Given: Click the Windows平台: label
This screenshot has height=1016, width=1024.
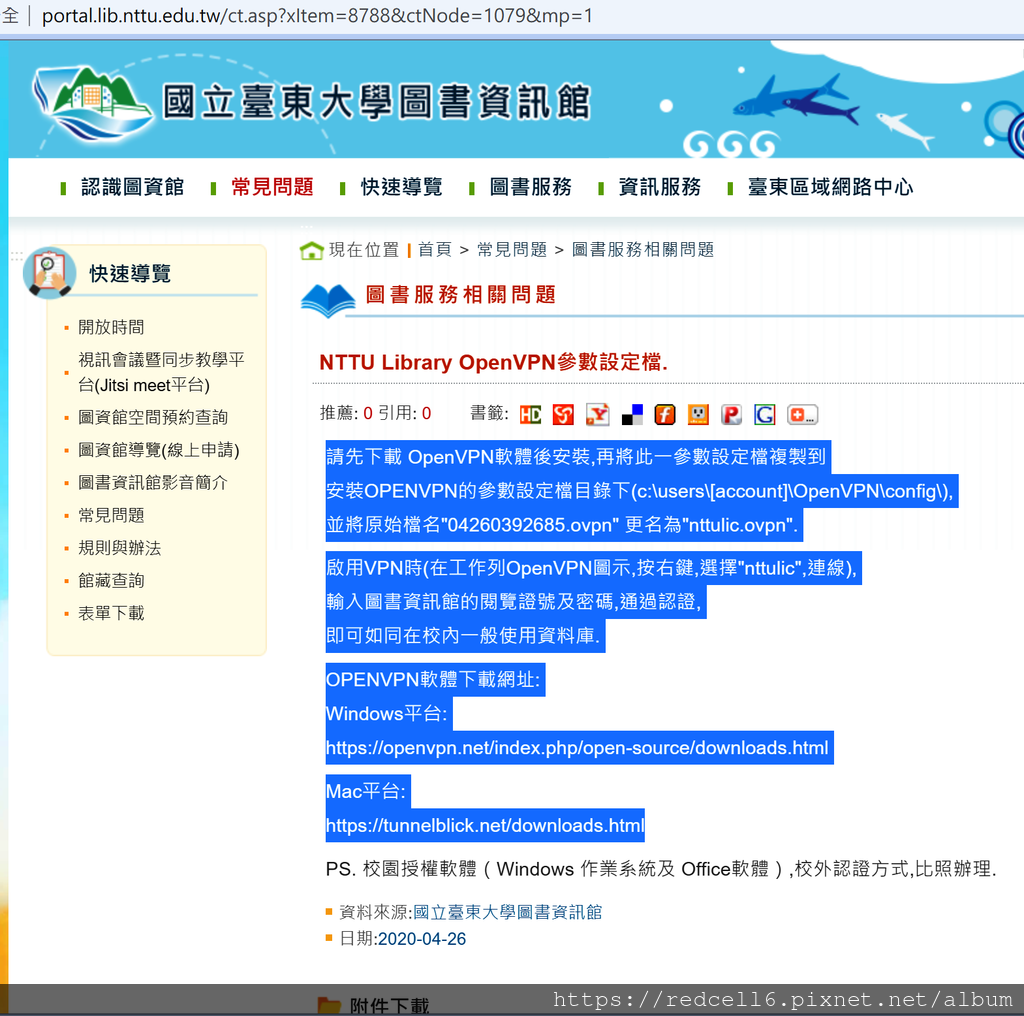Looking at the screenshot, I should 387,714.
